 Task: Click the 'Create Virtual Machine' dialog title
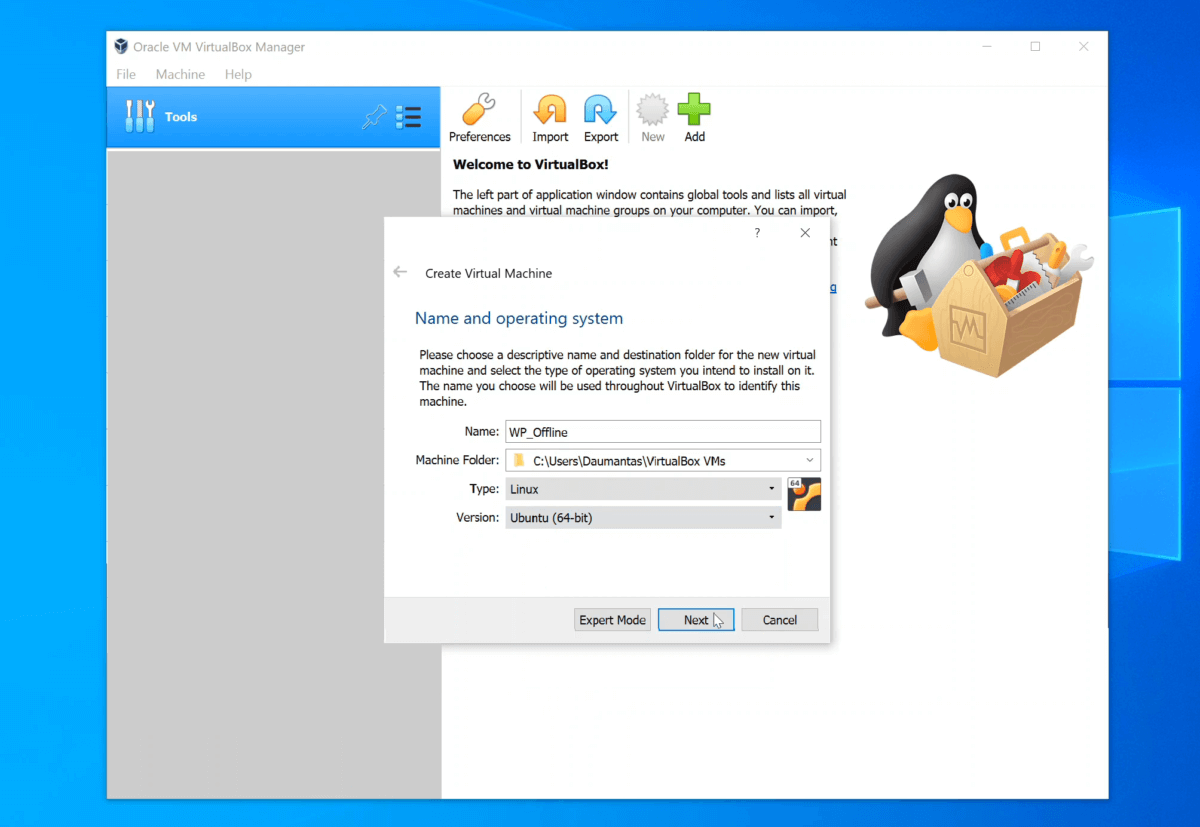pos(489,273)
